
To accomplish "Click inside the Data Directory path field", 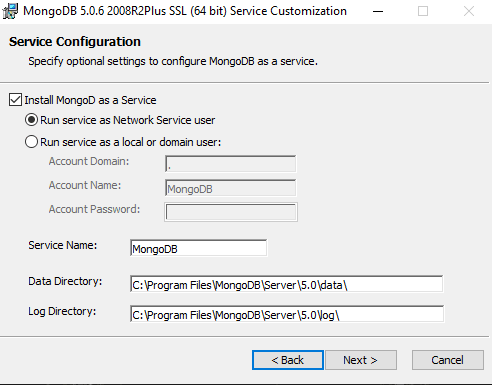I will point(286,284).
